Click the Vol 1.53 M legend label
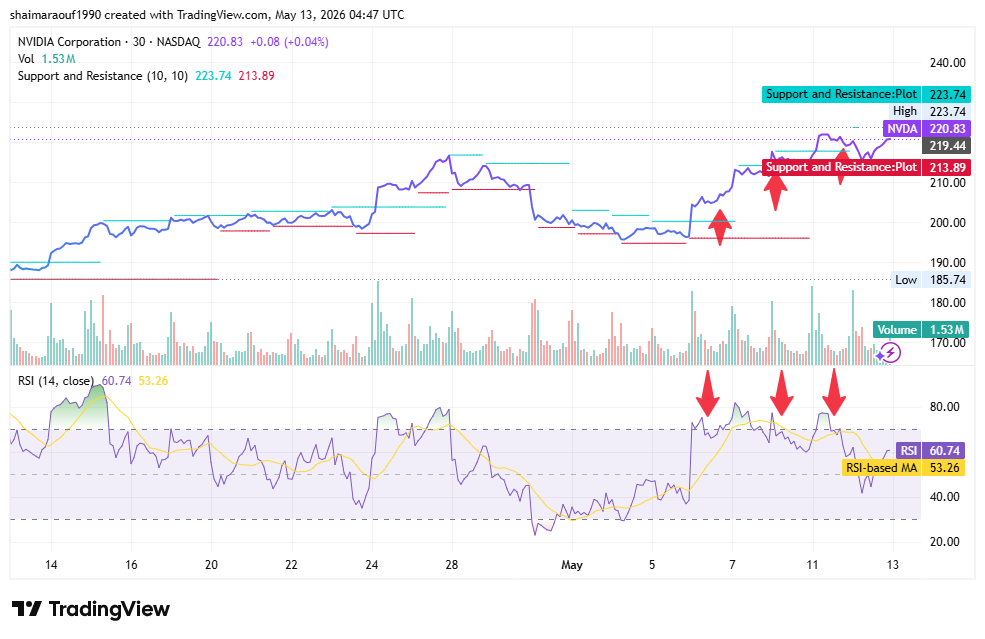The height and width of the screenshot is (639, 985). click(x=46, y=59)
